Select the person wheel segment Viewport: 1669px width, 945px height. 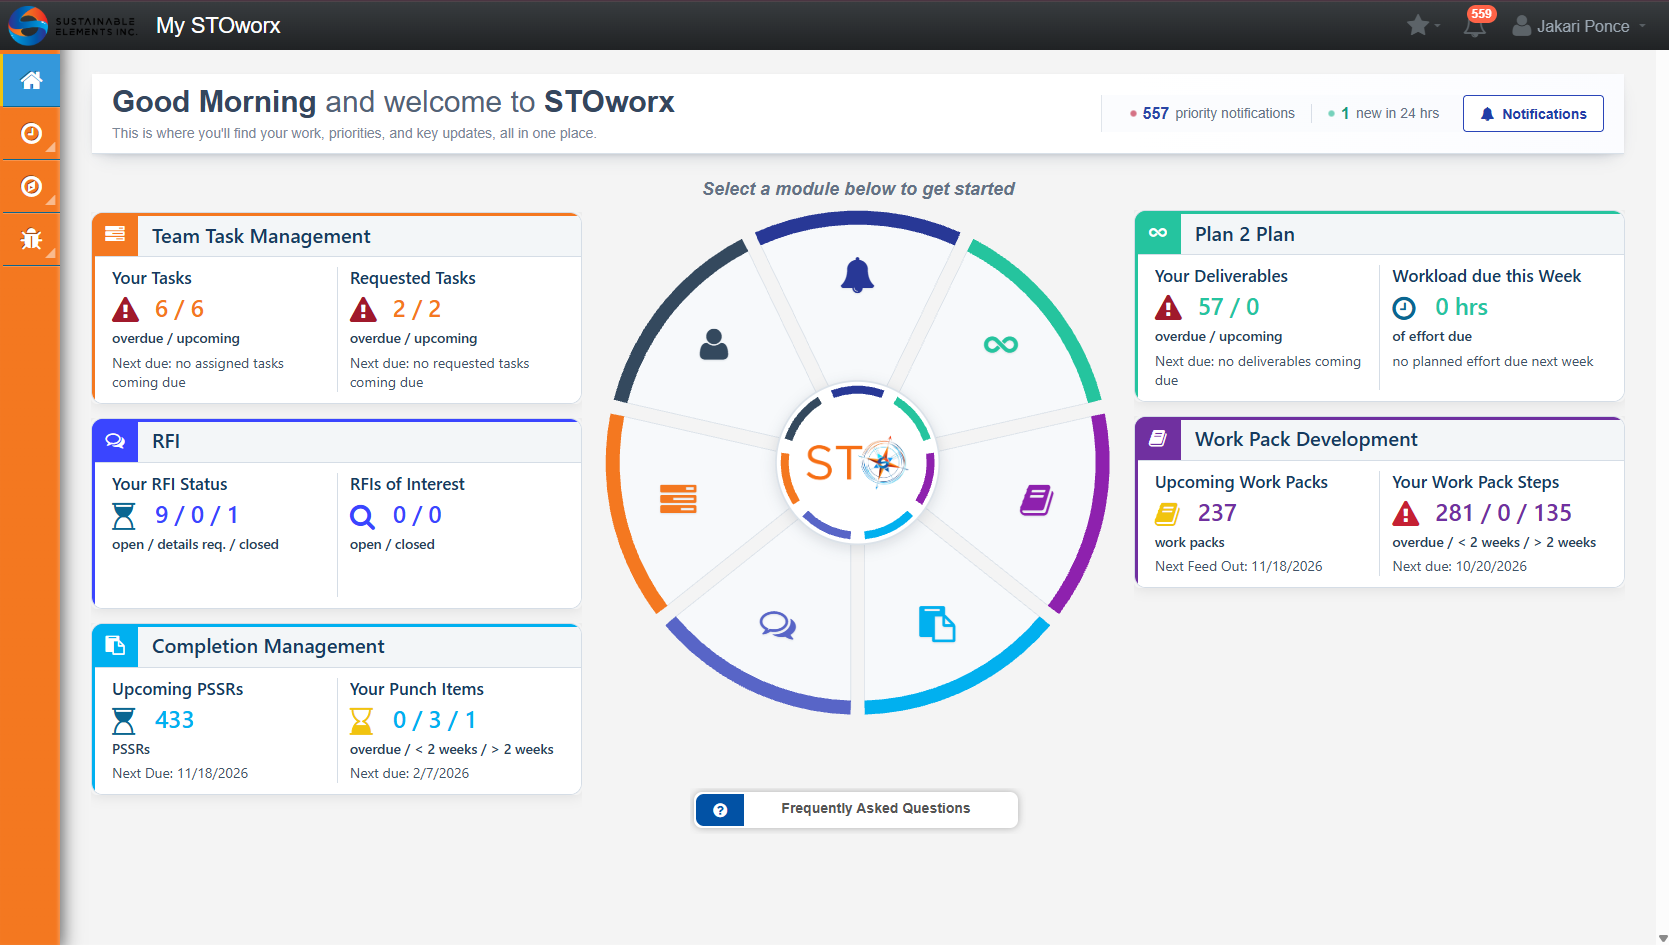pos(714,344)
